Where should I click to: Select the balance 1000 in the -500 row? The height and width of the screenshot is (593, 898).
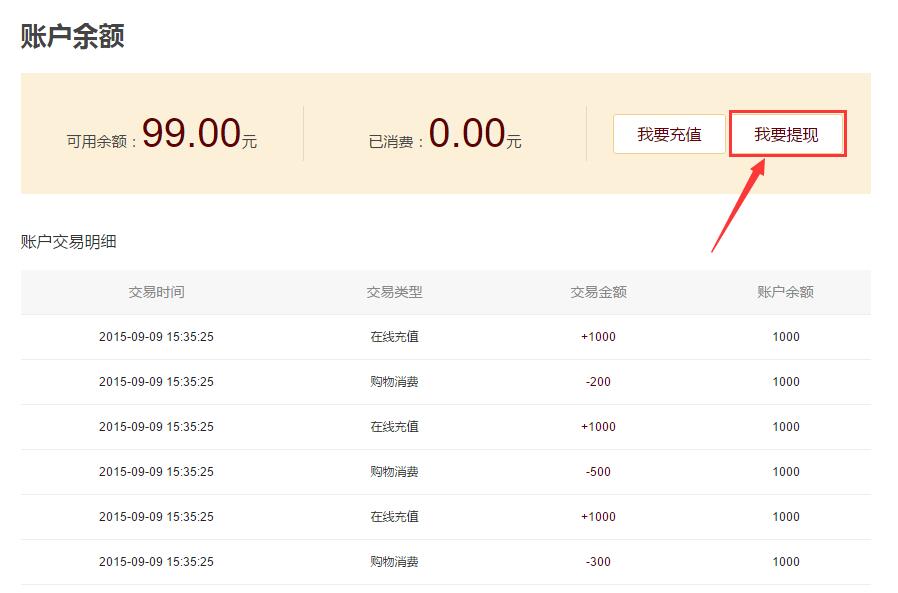(x=785, y=472)
